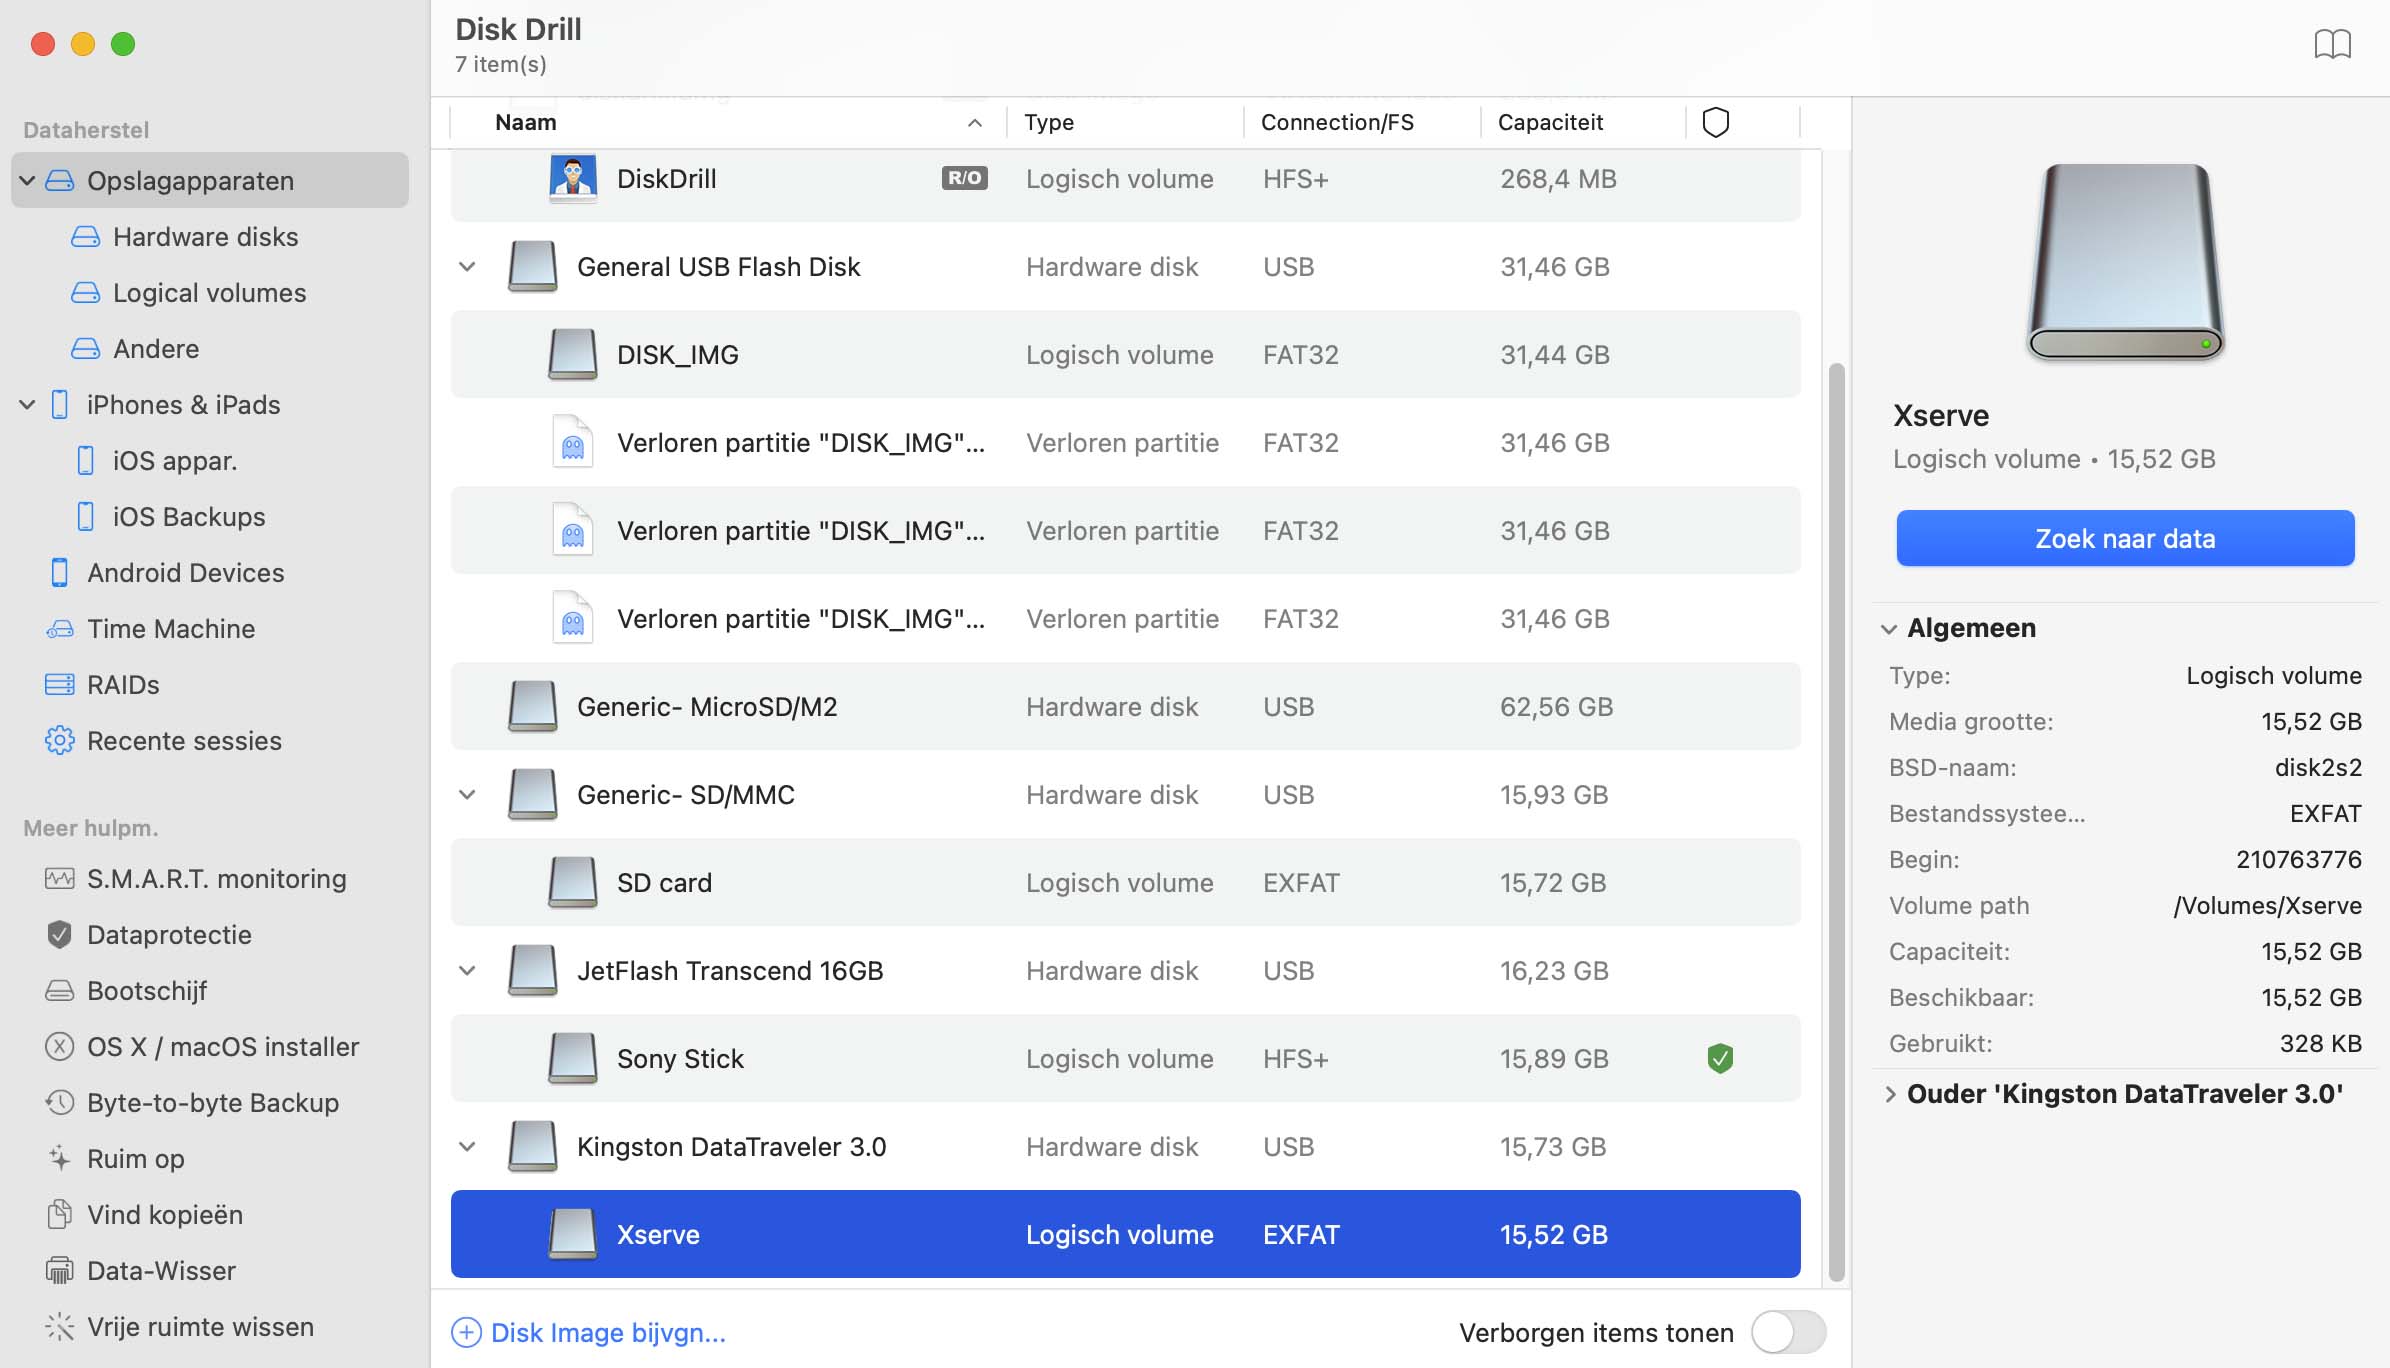The image size is (2390, 1368).
Task: Collapse the Opslagapparaten sidebar group
Action: coord(28,181)
